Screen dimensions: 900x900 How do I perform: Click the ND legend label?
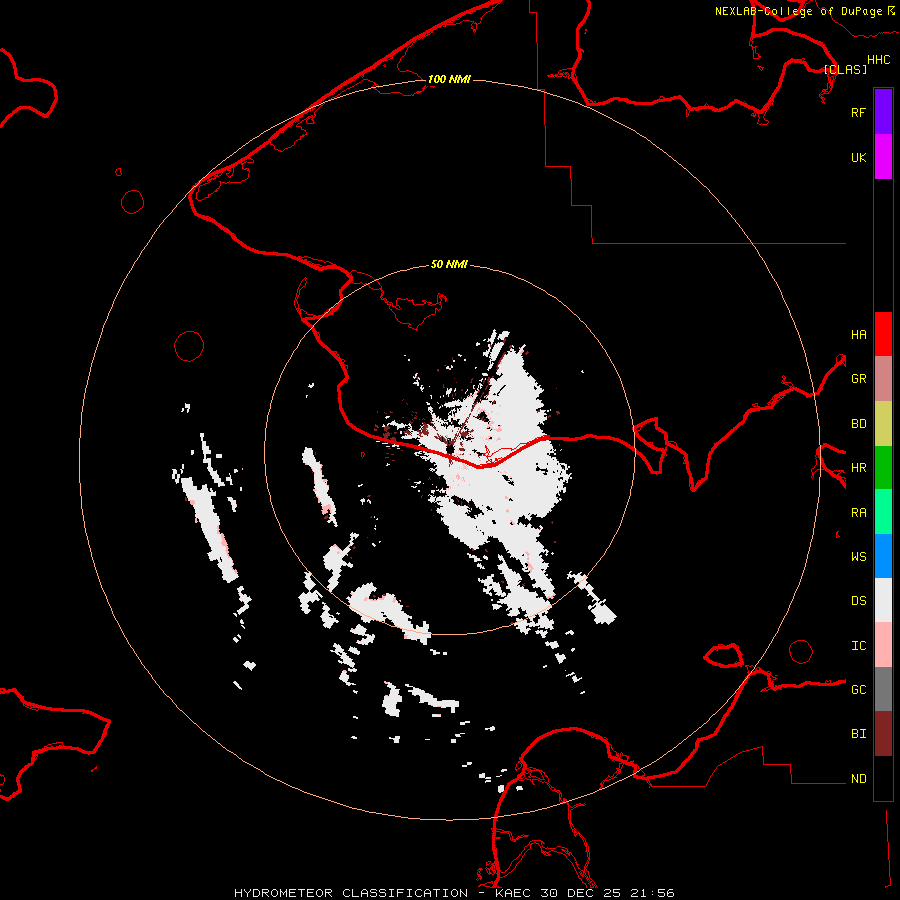coord(858,778)
